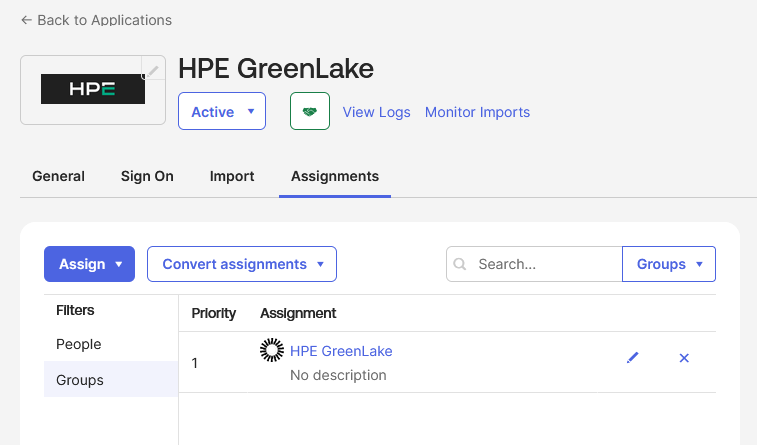
Task: Open the HPE GreenLake assignment link
Action: 341,351
